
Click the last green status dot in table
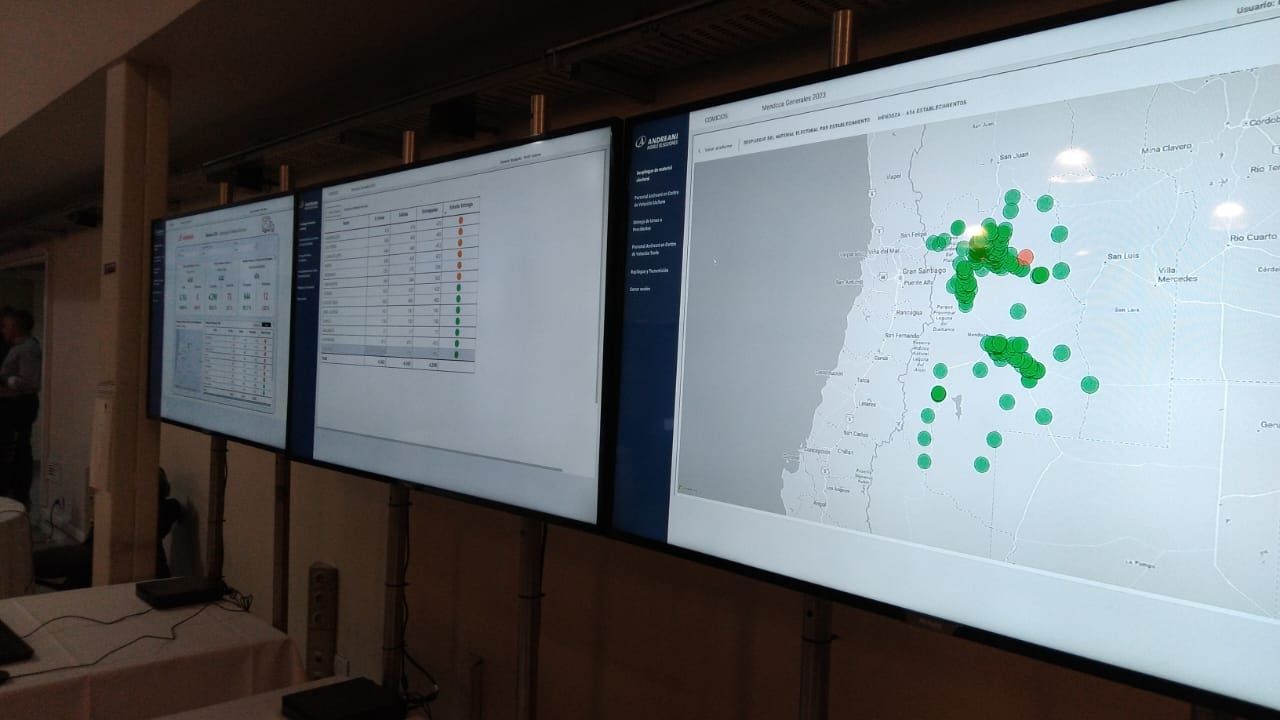click(x=456, y=353)
